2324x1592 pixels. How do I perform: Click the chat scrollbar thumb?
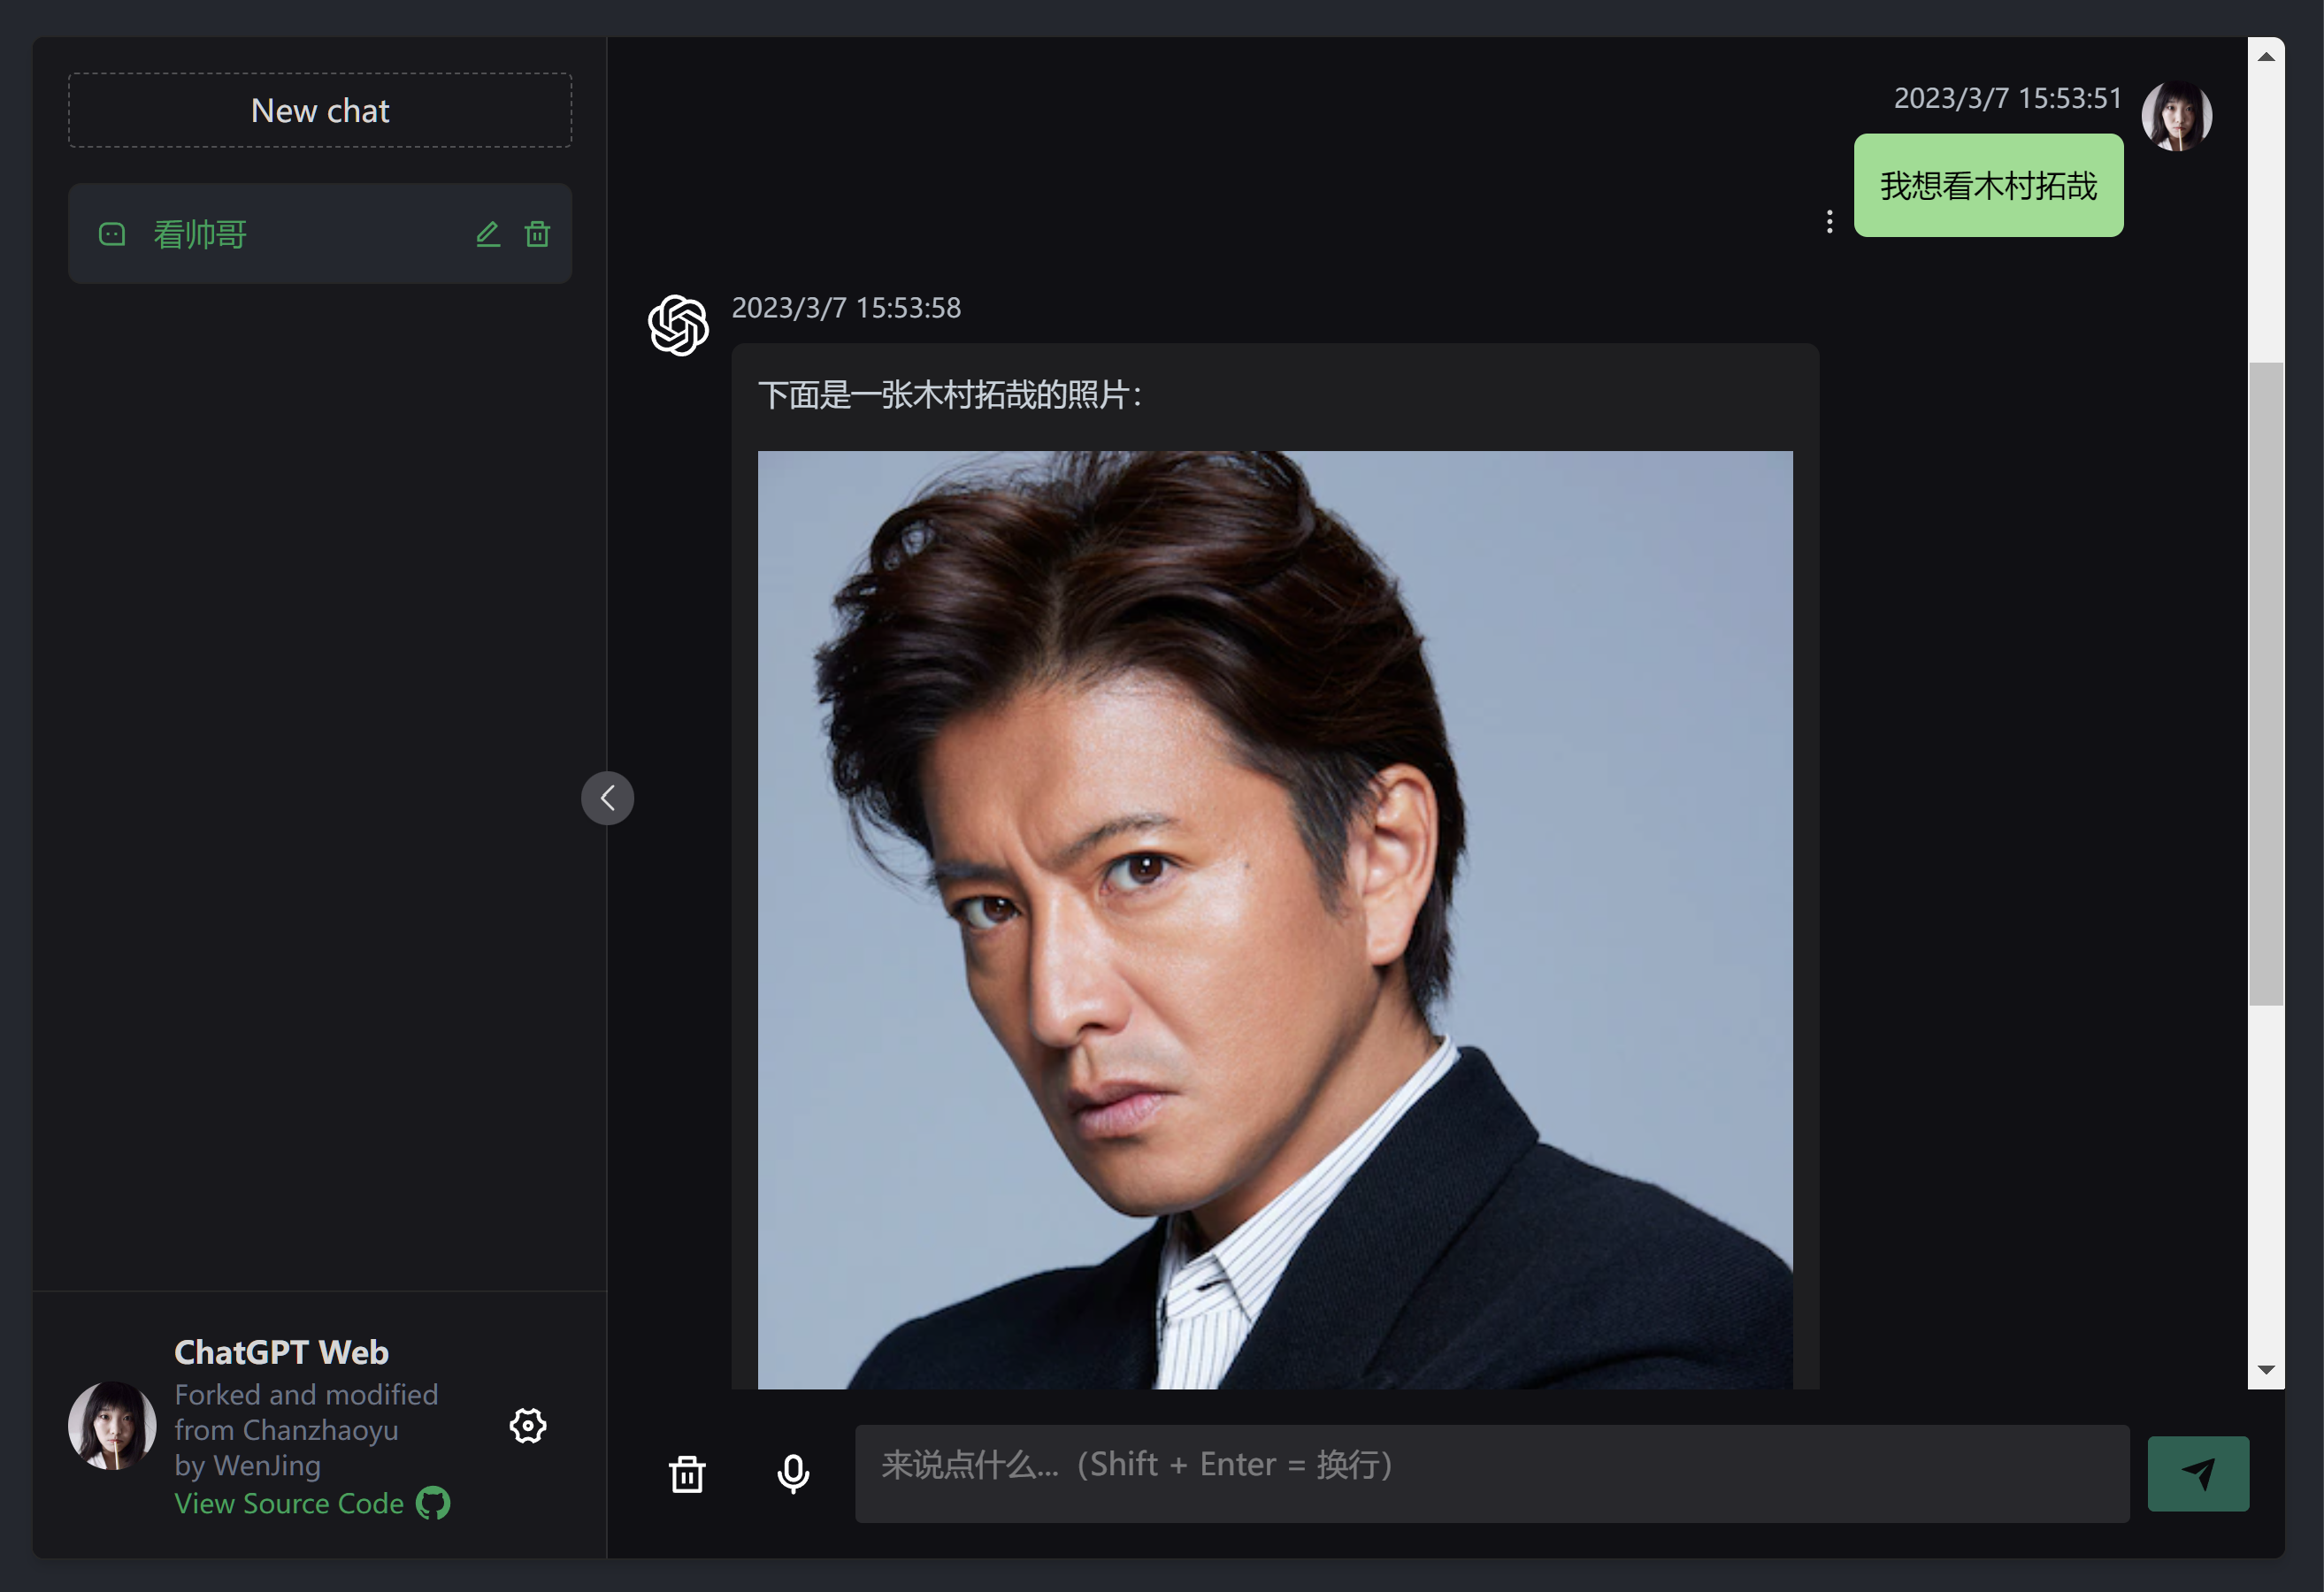[x=2266, y=682]
